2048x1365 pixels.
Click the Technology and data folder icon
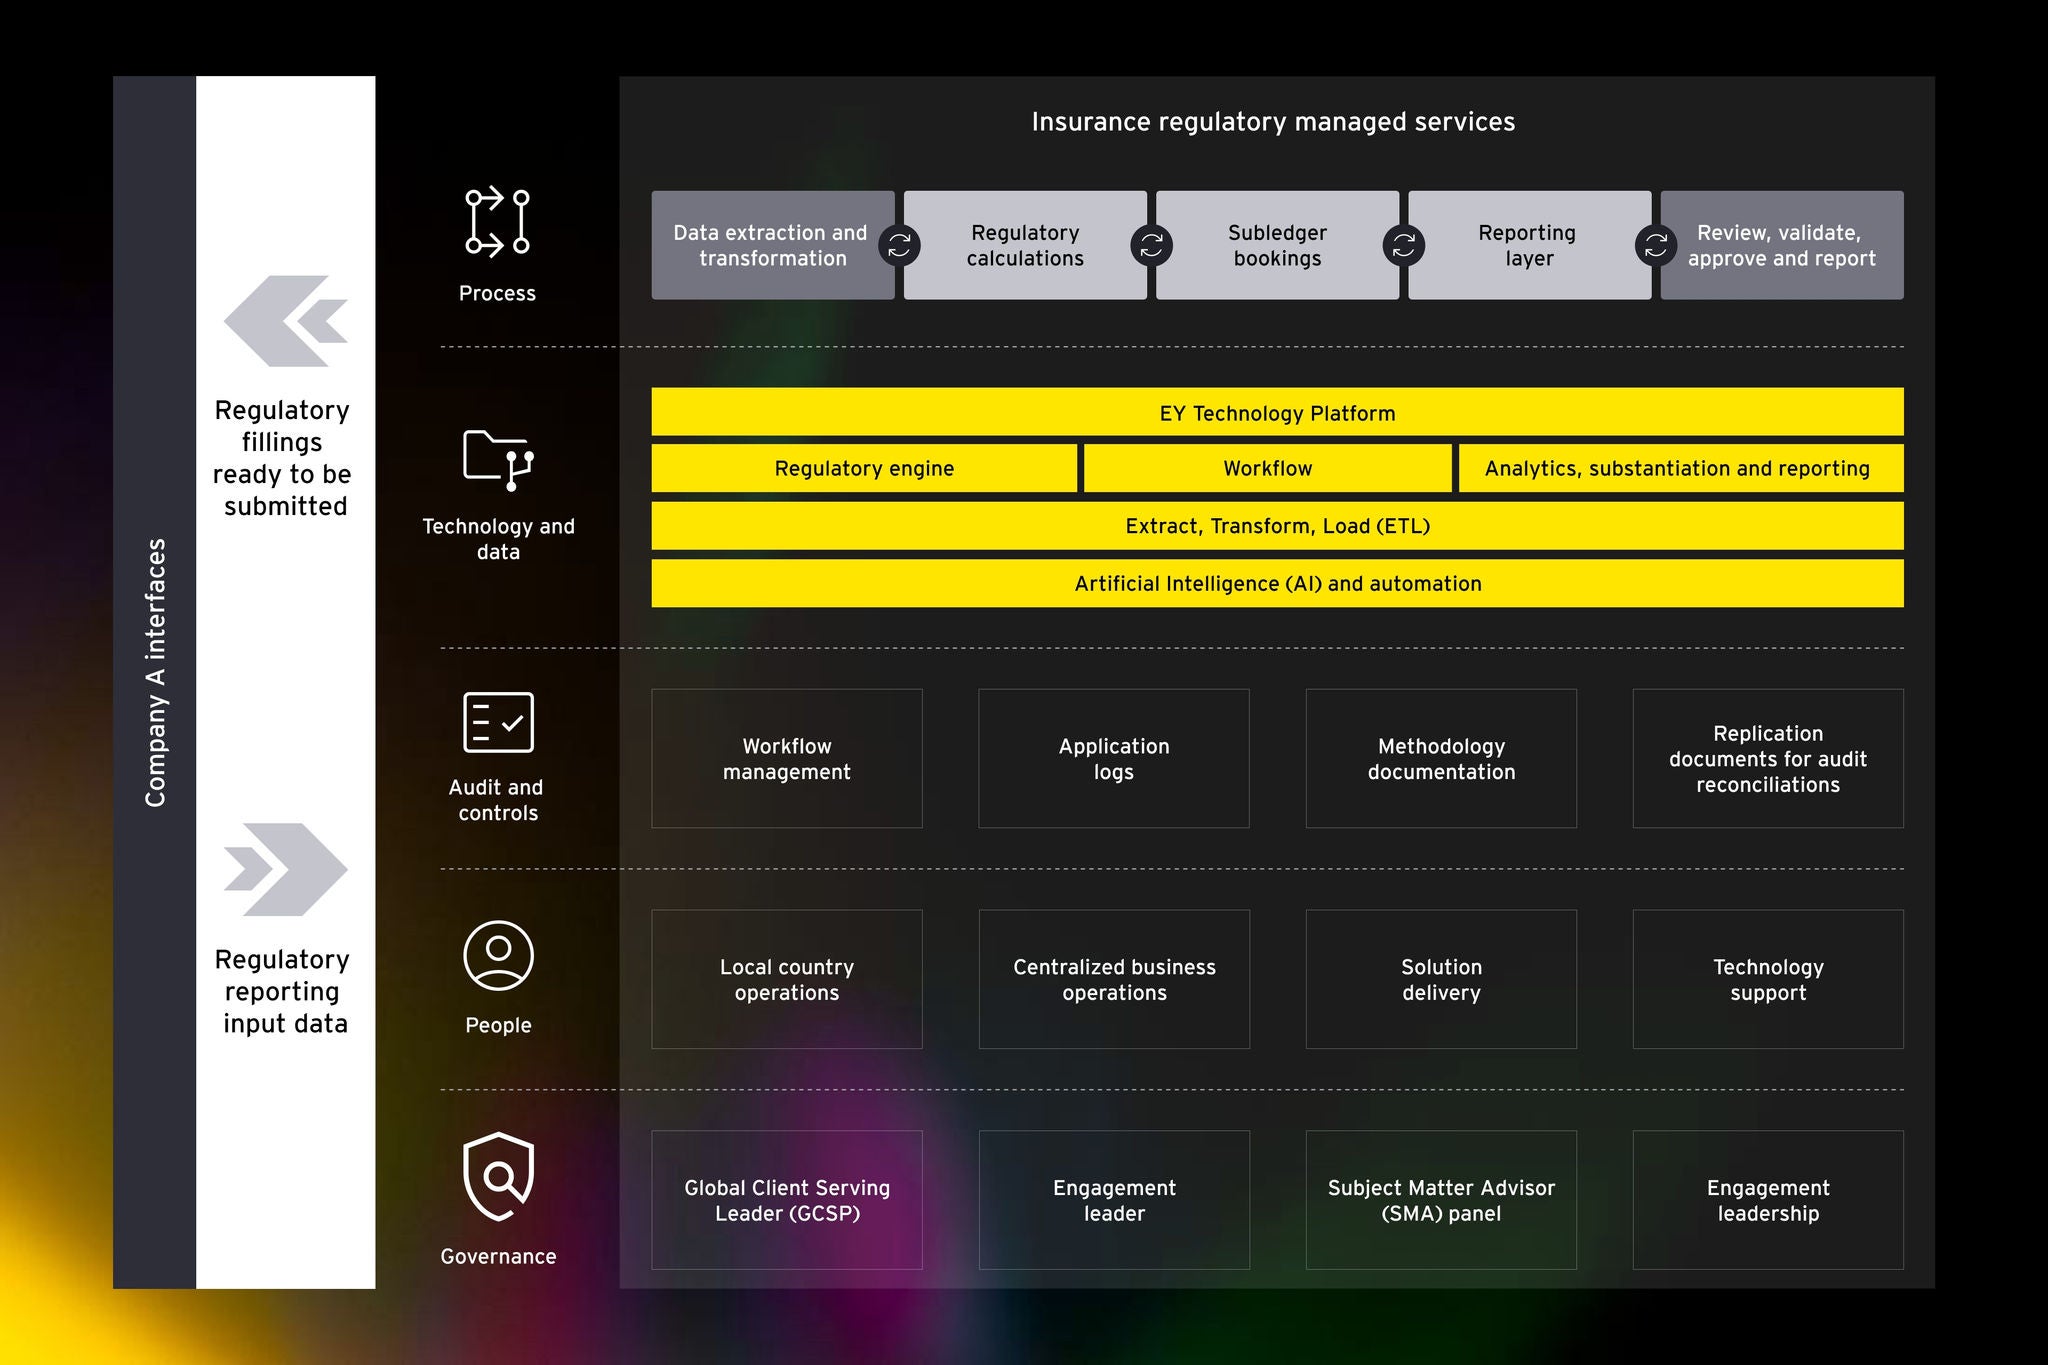pyautogui.click(x=498, y=460)
